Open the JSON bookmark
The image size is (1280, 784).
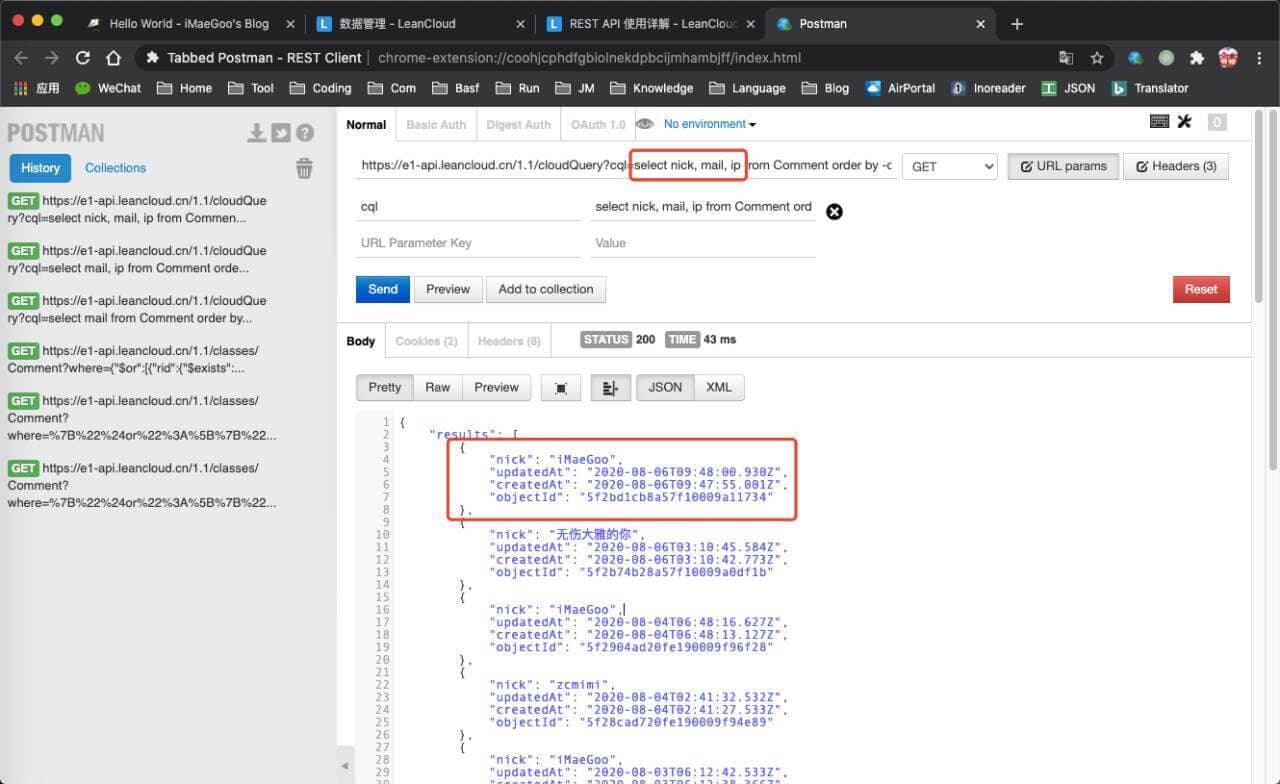click(x=1068, y=88)
